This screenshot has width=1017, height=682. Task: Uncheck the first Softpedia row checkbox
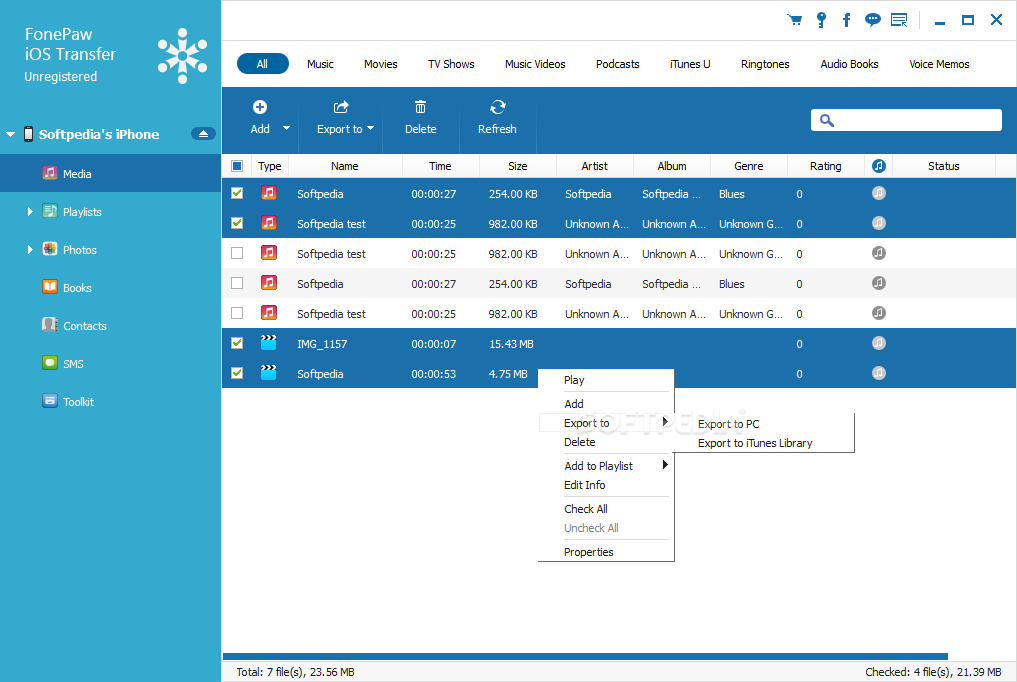pos(237,193)
